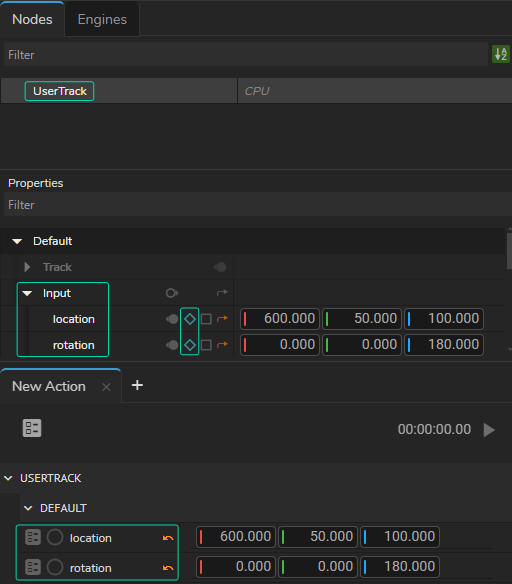Collapse the Default properties group
Viewport: 512px width, 584px height.
pyautogui.click(x=17, y=241)
